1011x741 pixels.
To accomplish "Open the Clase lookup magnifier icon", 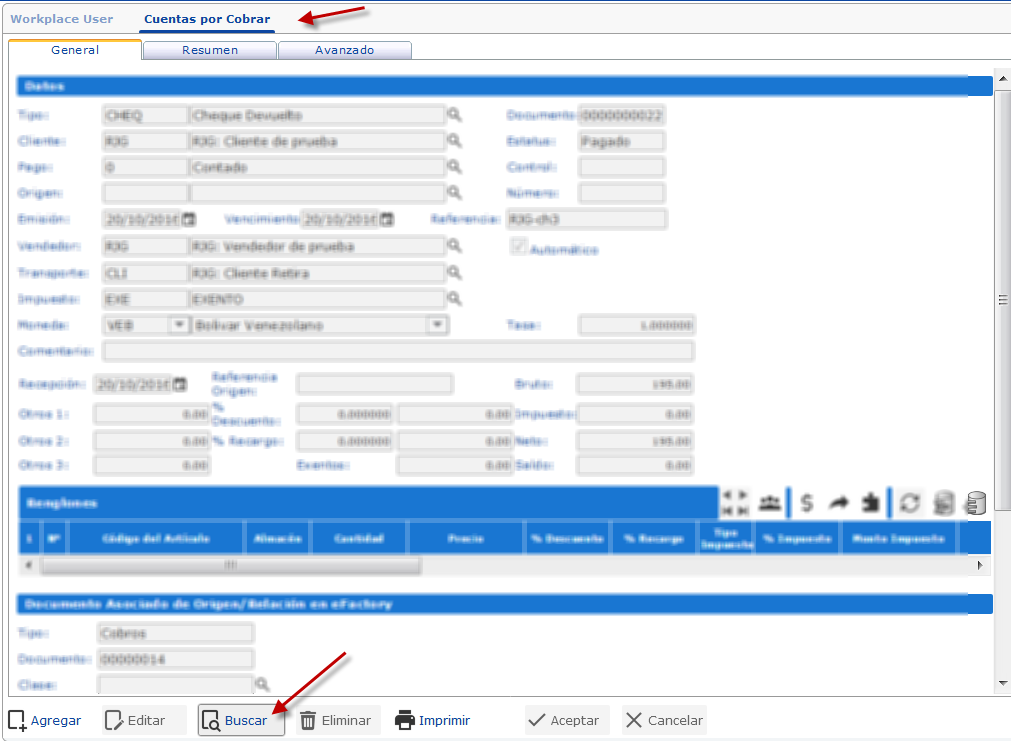I will click(x=262, y=684).
